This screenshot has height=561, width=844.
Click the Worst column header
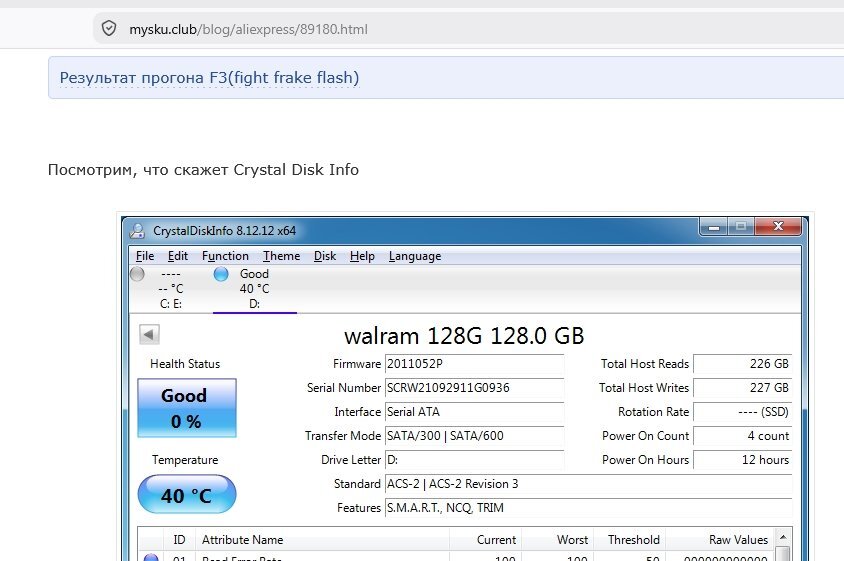557,539
